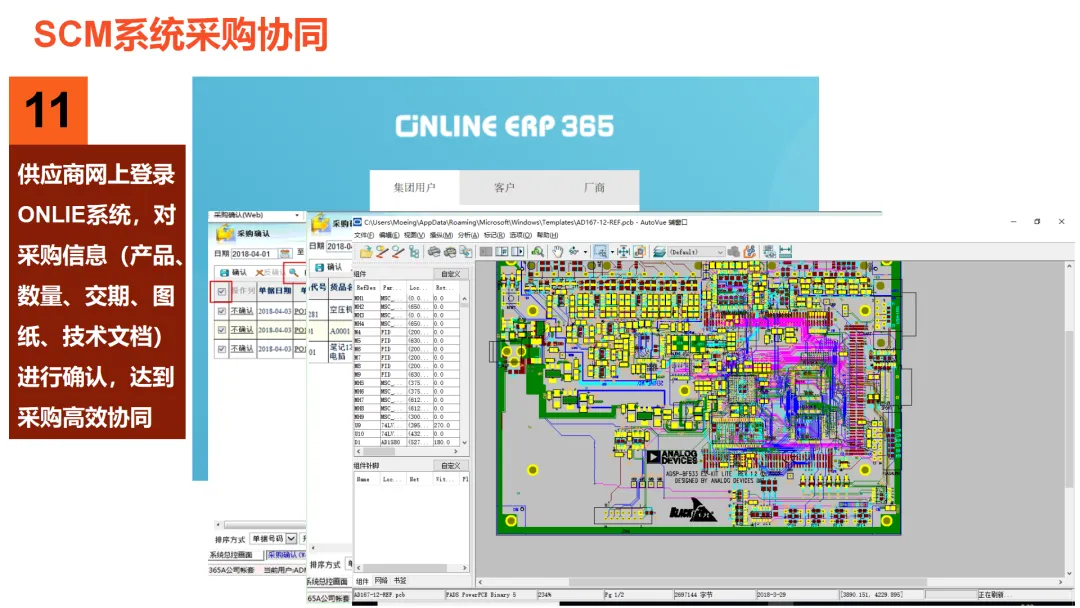Open the 帮助(H) menu in AutoVue
1080x608 pixels.
[x=547, y=235]
